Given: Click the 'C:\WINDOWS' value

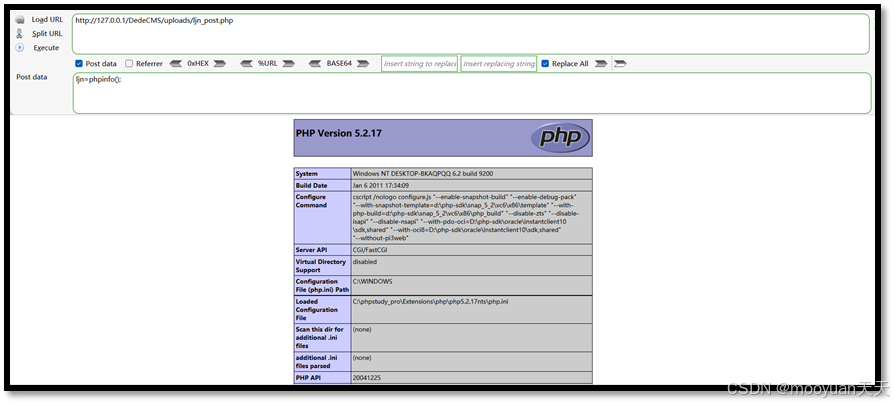Looking at the screenshot, I should pos(373,281).
